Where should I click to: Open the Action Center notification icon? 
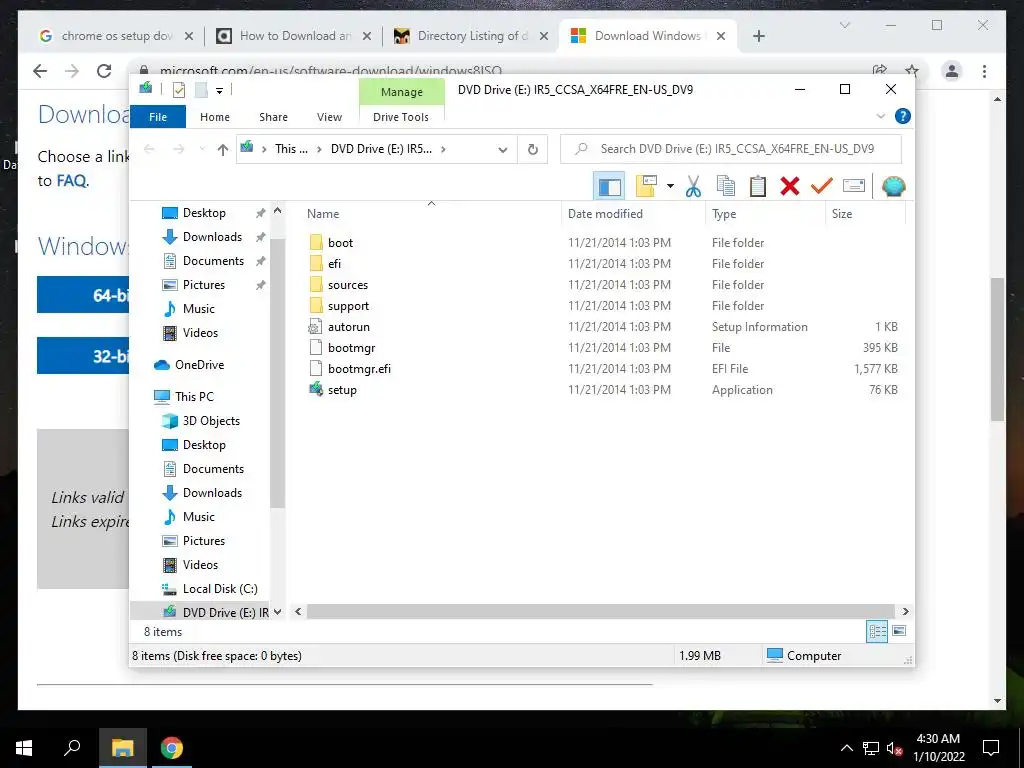tap(991, 748)
